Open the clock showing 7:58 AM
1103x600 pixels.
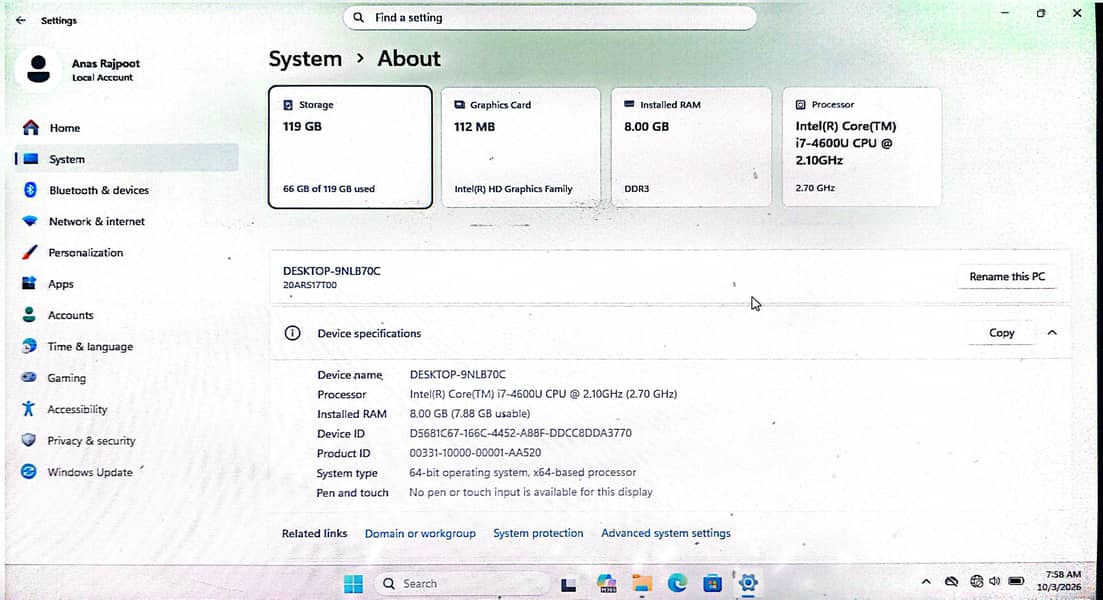pos(1060,581)
